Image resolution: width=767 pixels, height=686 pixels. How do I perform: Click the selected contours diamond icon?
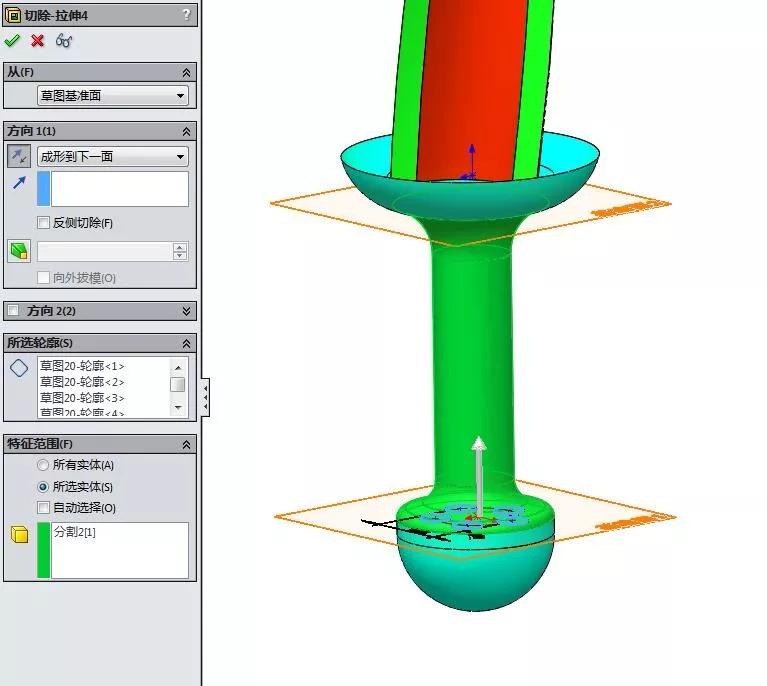[x=19, y=368]
